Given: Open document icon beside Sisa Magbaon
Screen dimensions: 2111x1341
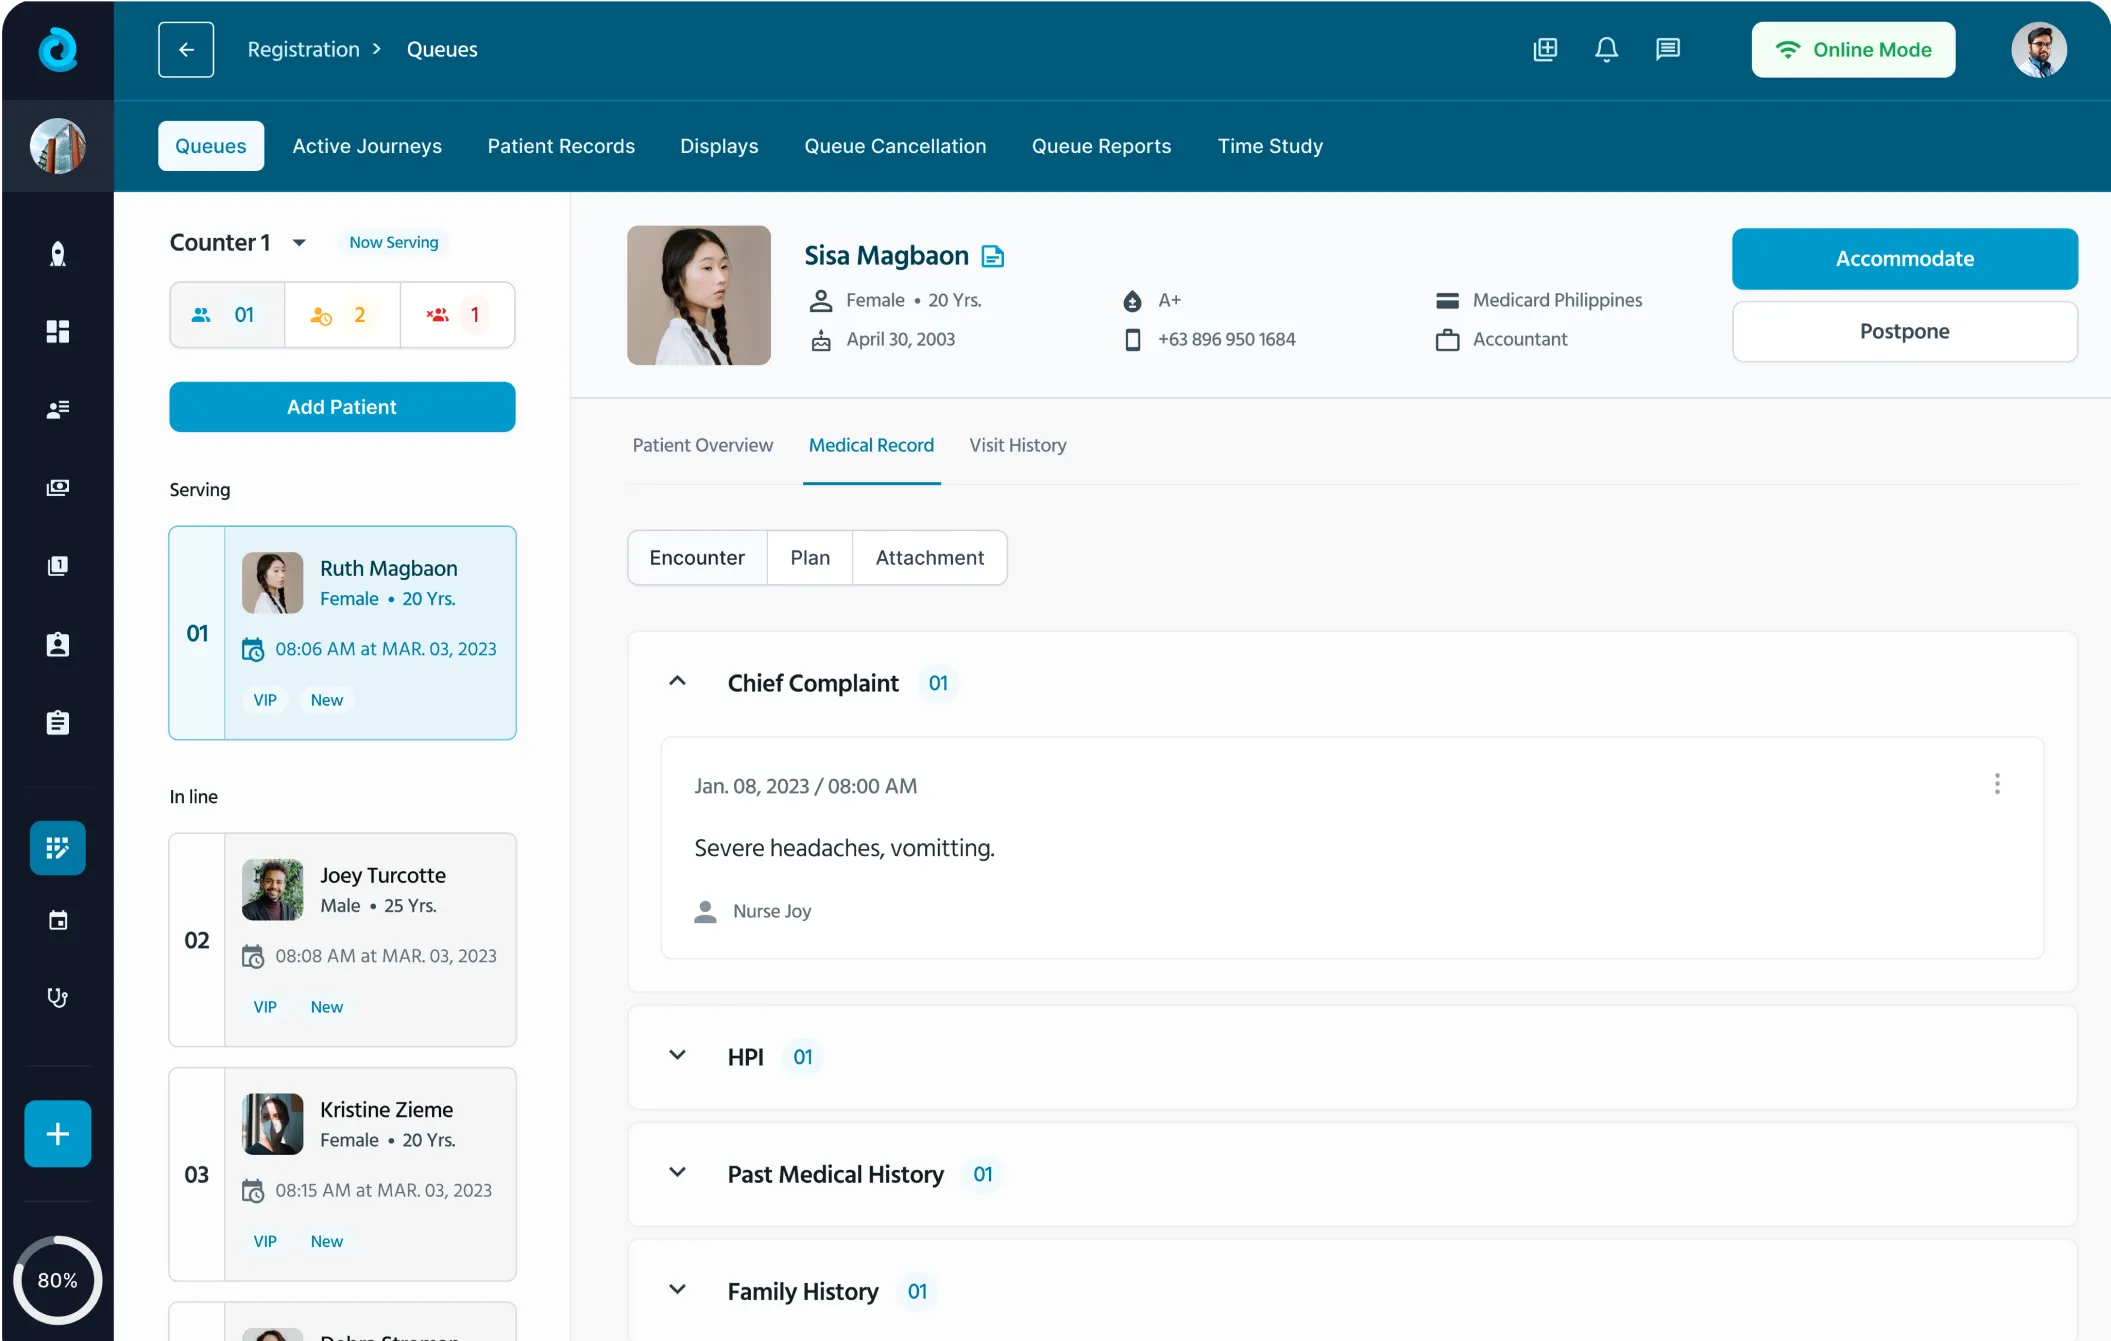Looking at the screenshot, I should coord(992,257).
